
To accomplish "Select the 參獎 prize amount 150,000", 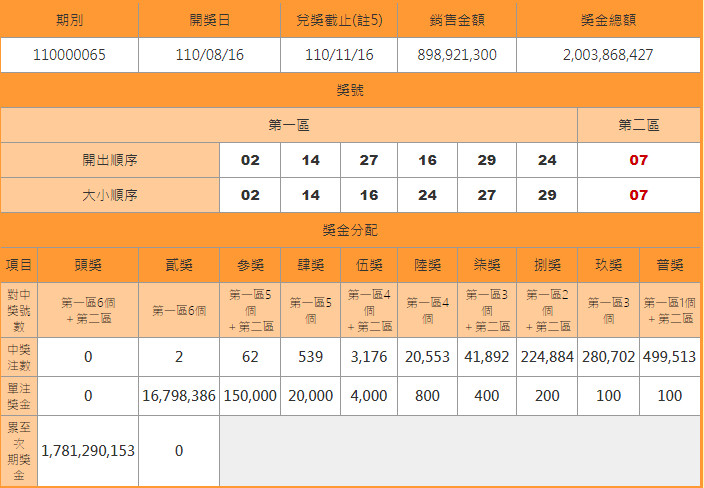I will (249, 396).
